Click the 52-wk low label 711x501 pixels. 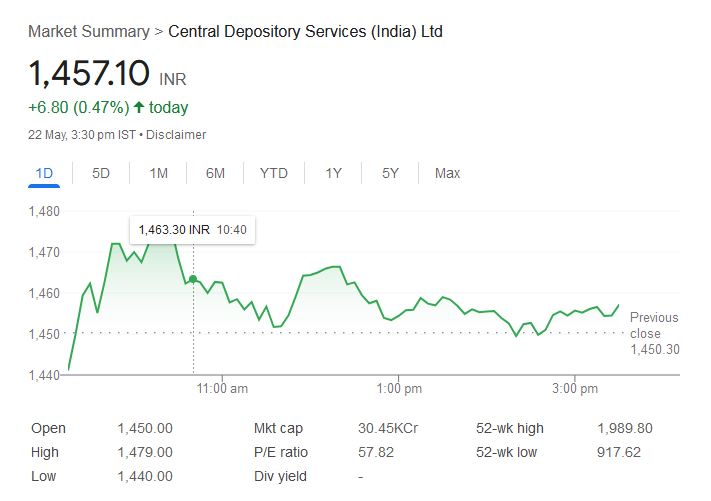click(506, 452)
